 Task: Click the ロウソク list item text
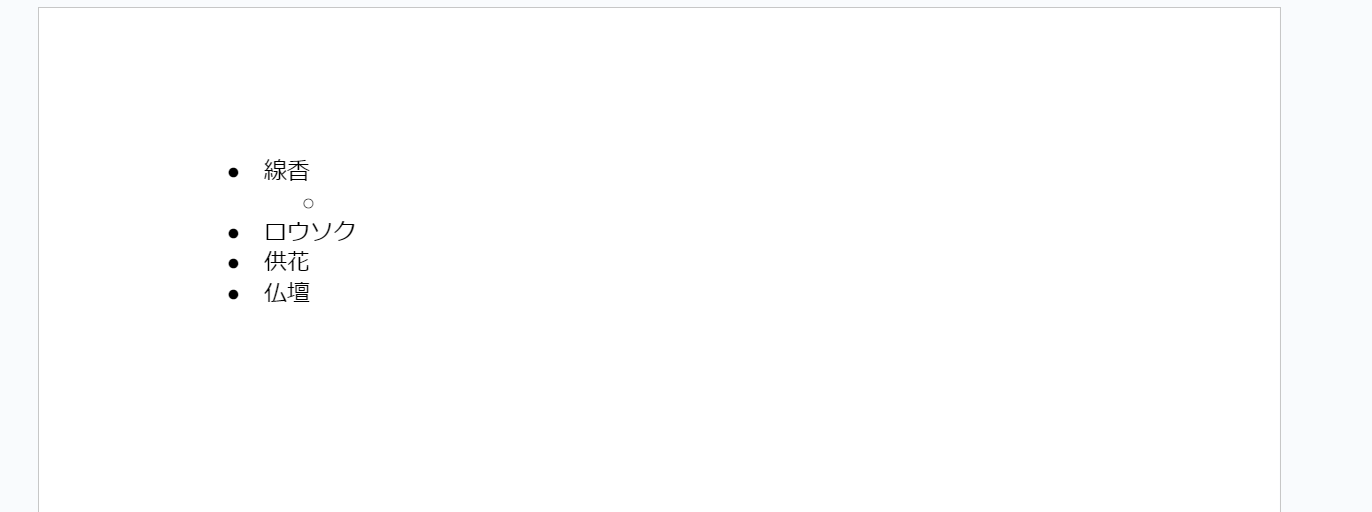pyautogui.click(x=310, y=232)
